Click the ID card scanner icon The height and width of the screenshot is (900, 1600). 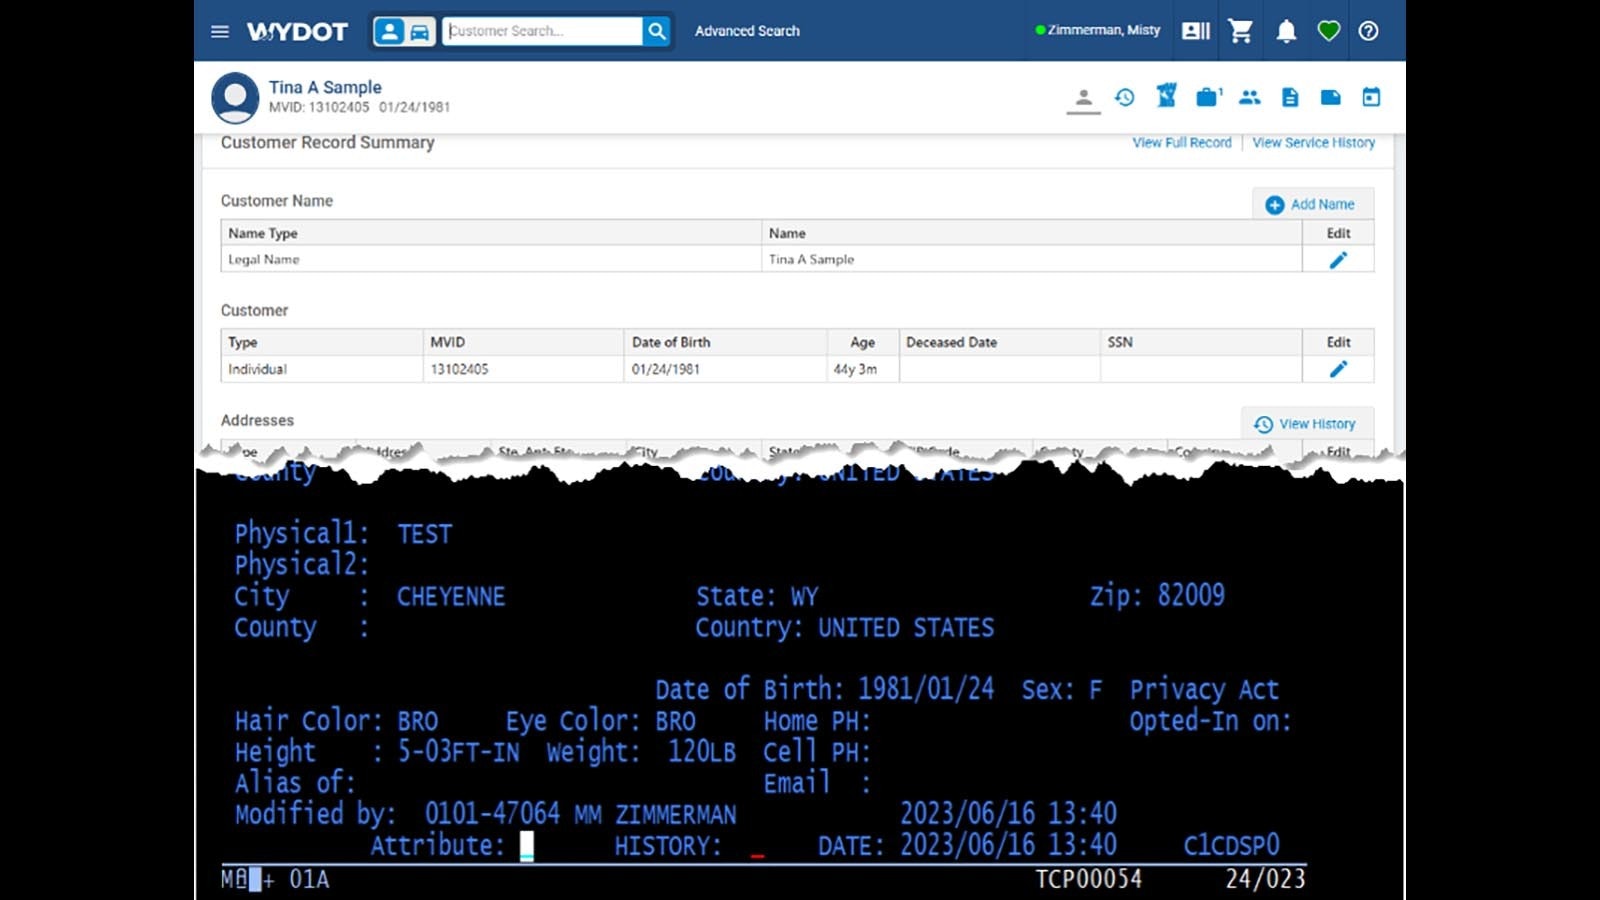pos(1195,31)
